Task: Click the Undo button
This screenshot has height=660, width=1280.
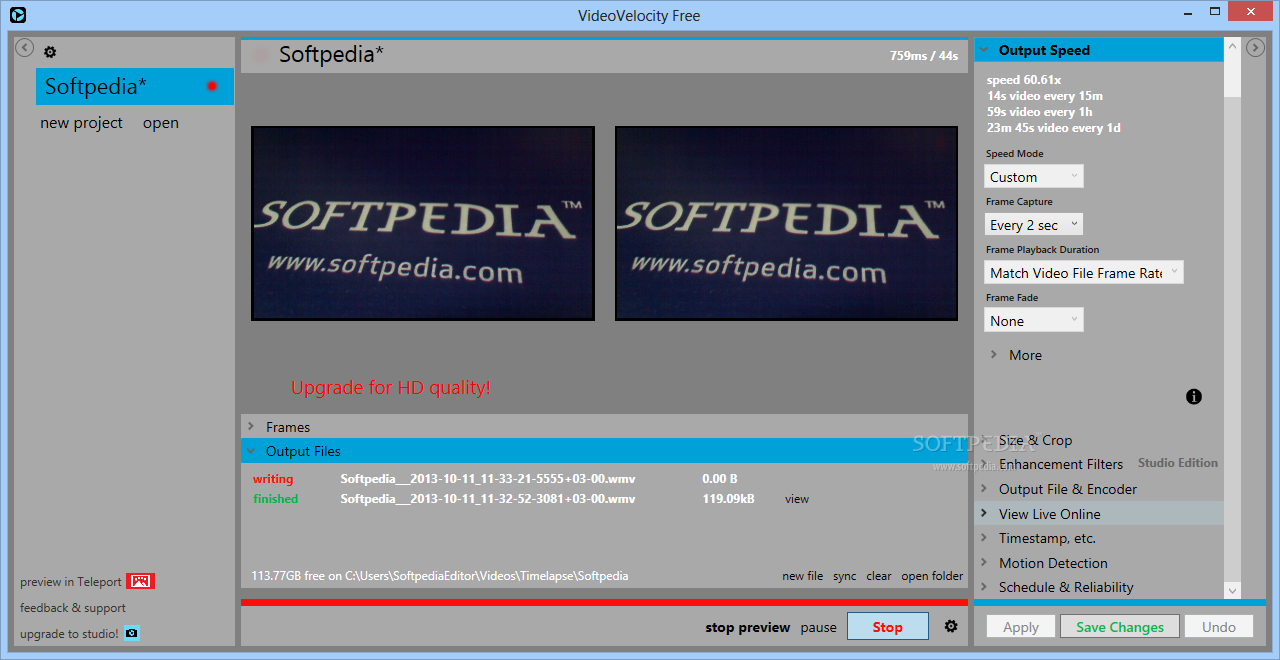Action: point(1219,627)
